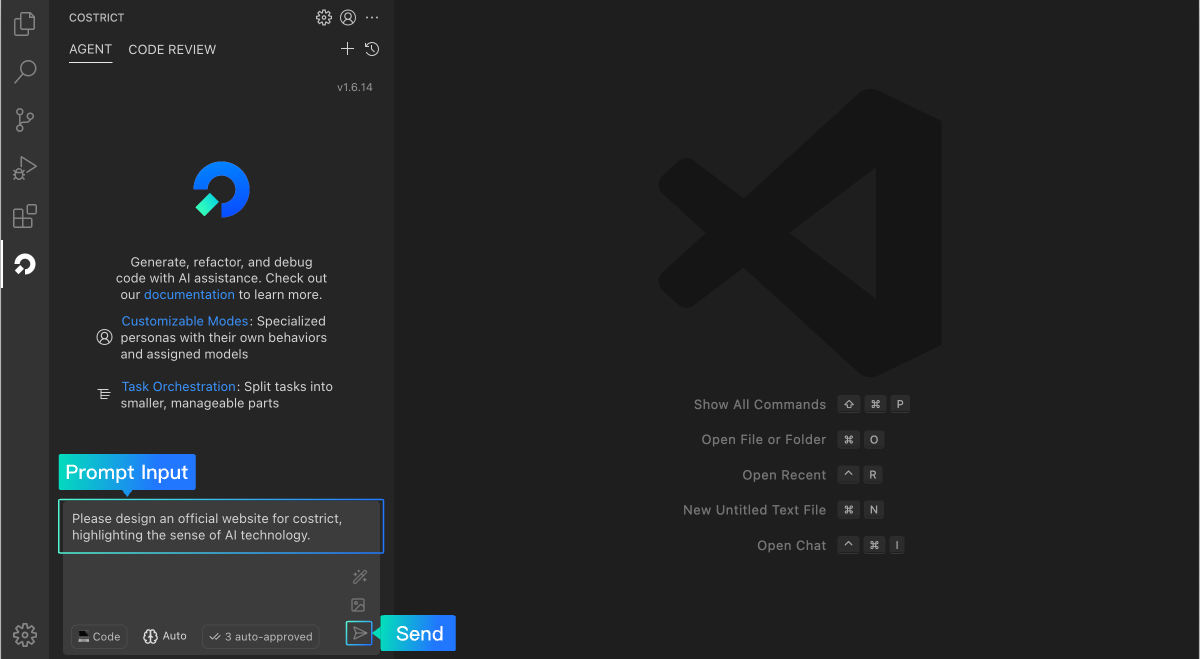Open the Run and Debug icon
The height and width of the screenshot is (659, 1200).
(x=24, y=168)
